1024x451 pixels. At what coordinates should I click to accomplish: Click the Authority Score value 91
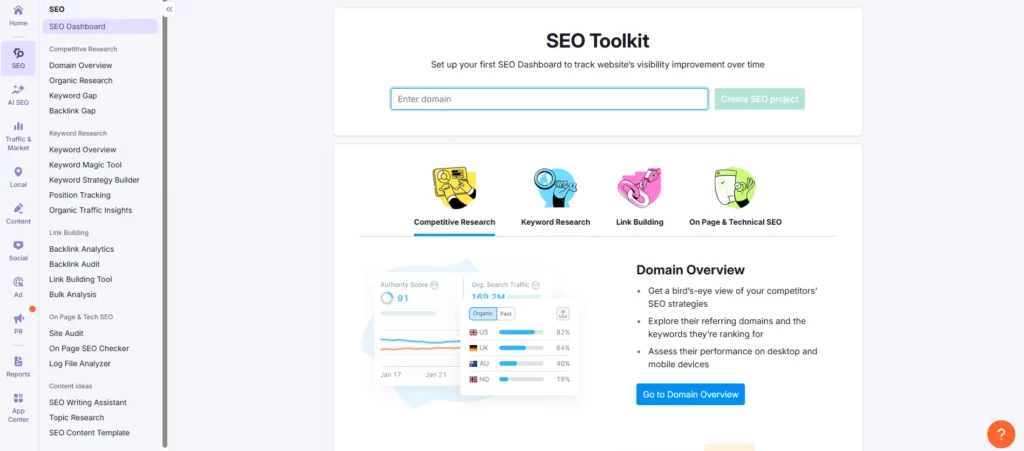(x=403, y=298)
